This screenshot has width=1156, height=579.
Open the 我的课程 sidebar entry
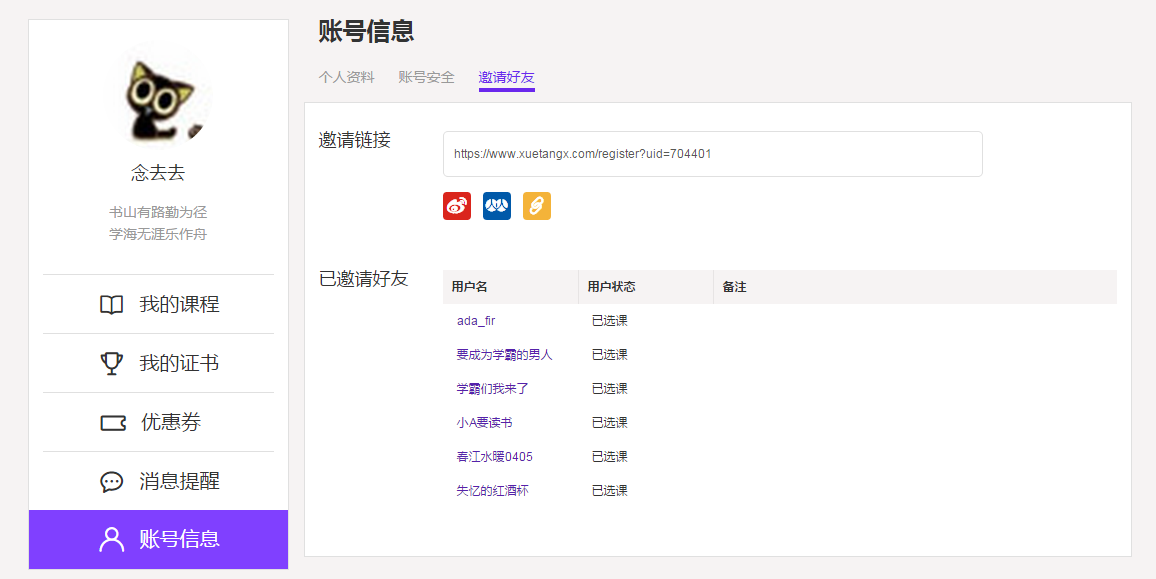tap(158, 304)
